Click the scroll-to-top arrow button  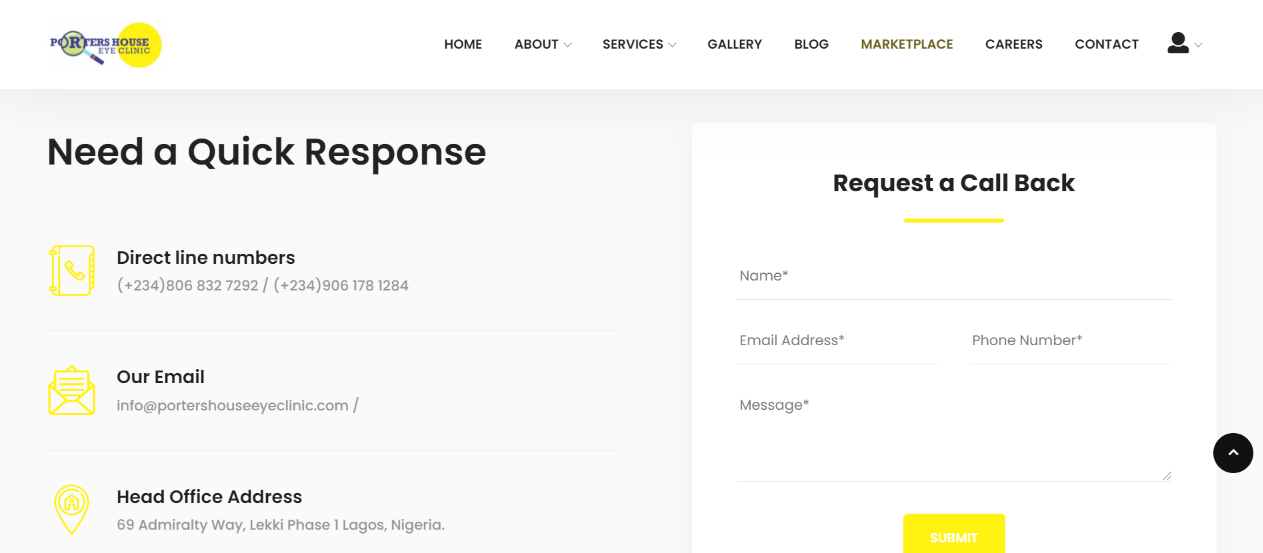click(1233, 453)
